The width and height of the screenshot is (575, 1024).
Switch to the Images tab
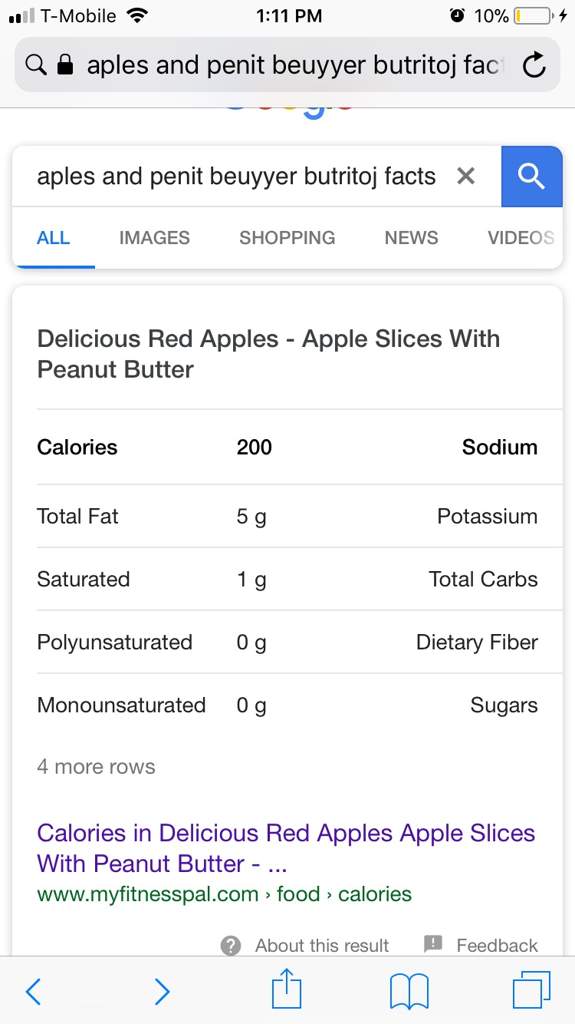pos(154,238)
